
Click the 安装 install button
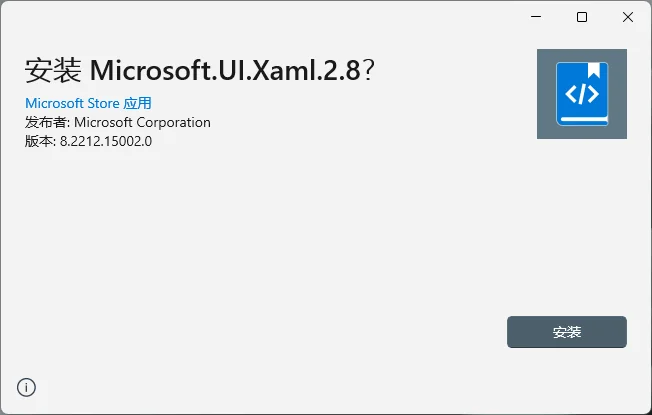coord(566,332)
